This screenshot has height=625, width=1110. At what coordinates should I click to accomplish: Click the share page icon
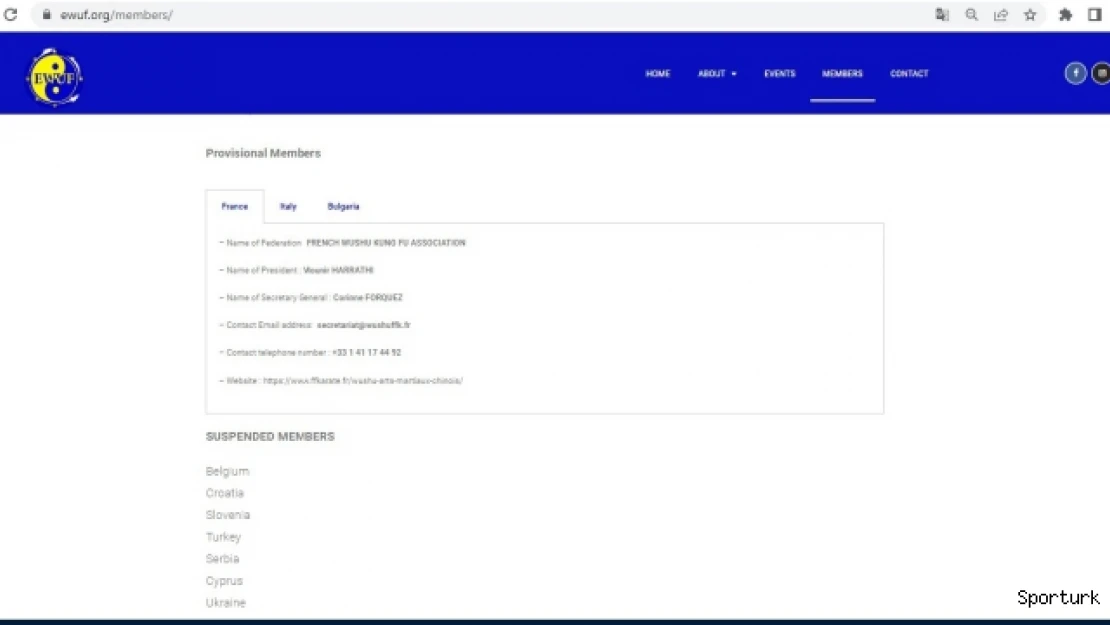(x=1000, y=15)
